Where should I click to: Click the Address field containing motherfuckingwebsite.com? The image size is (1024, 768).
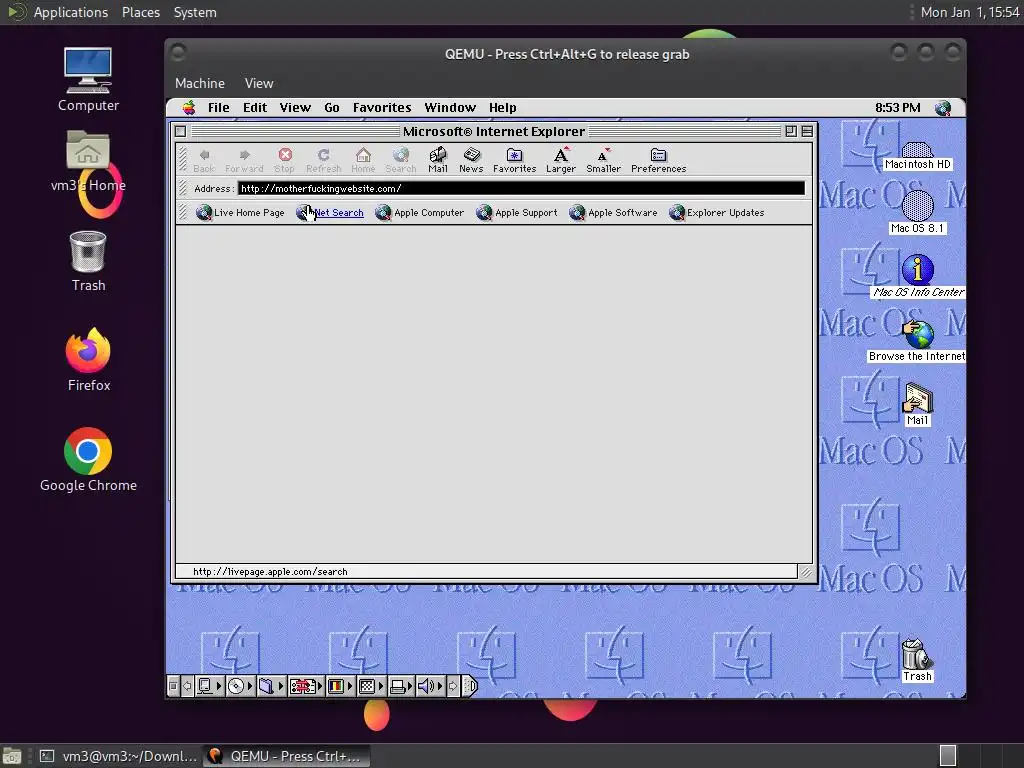521,189
